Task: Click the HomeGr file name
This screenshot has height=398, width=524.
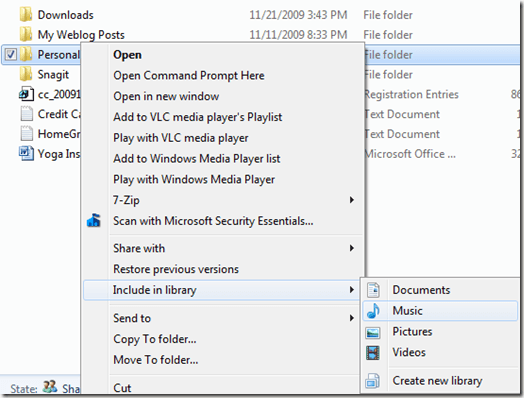Action: (59, 134)
